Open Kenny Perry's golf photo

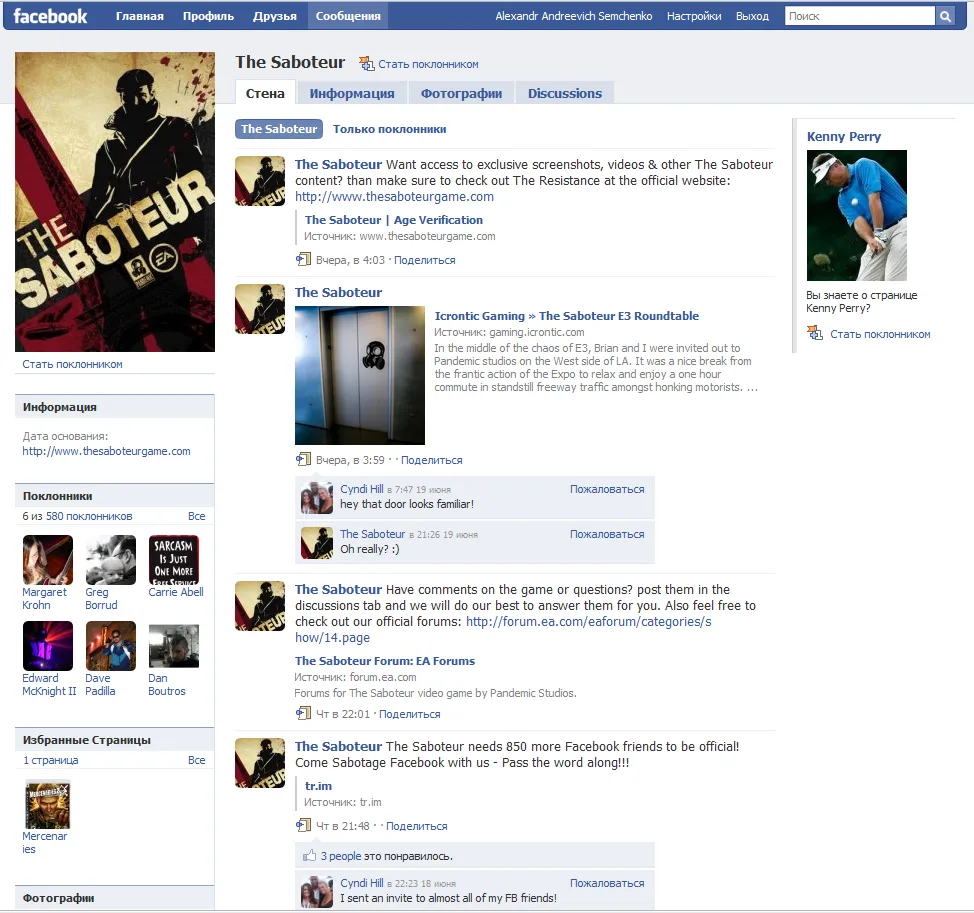click(857, 215)
